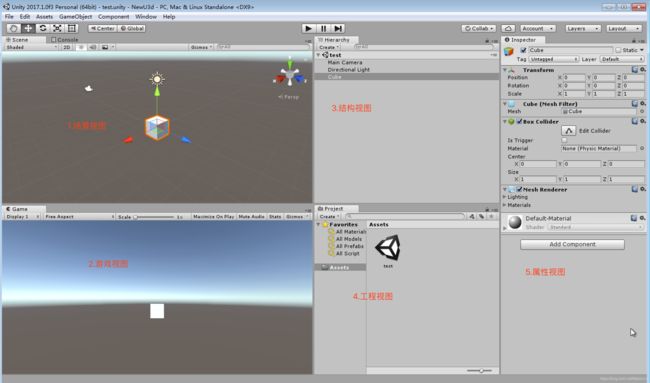Open Box Collider help book icon
This screenshot has height=383, width=650.
(x=635, y=121)
